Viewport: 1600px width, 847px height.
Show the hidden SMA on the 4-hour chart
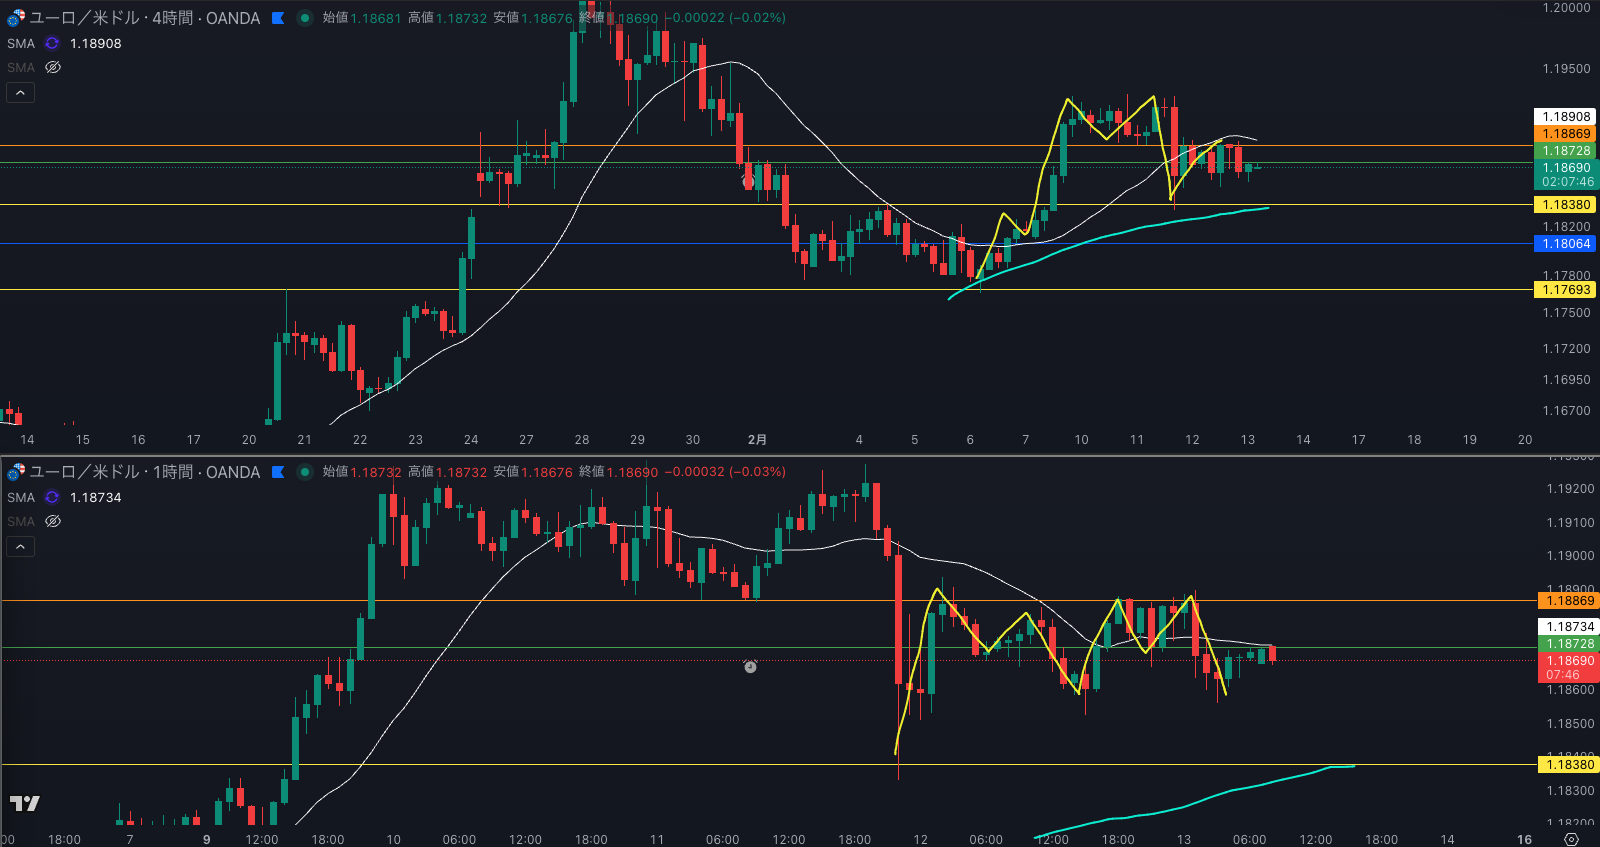(53, 68)
